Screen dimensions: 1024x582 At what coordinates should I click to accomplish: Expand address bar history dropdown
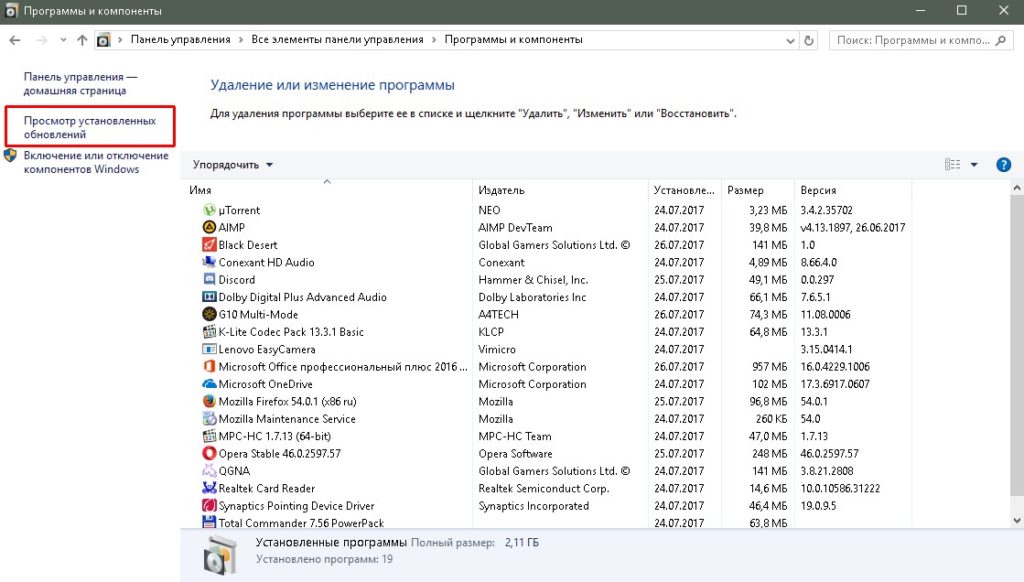point(790,40)
